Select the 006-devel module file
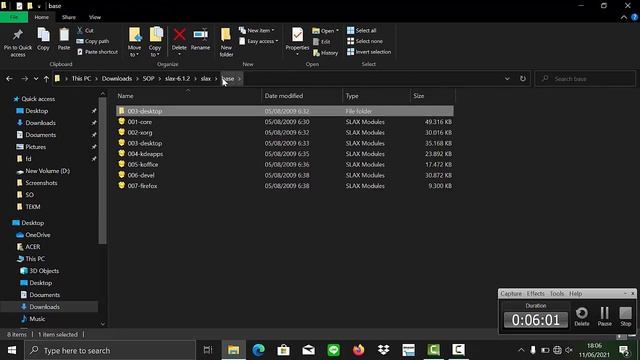This screenshot has height=360, width=640. [x=284, y=175]
